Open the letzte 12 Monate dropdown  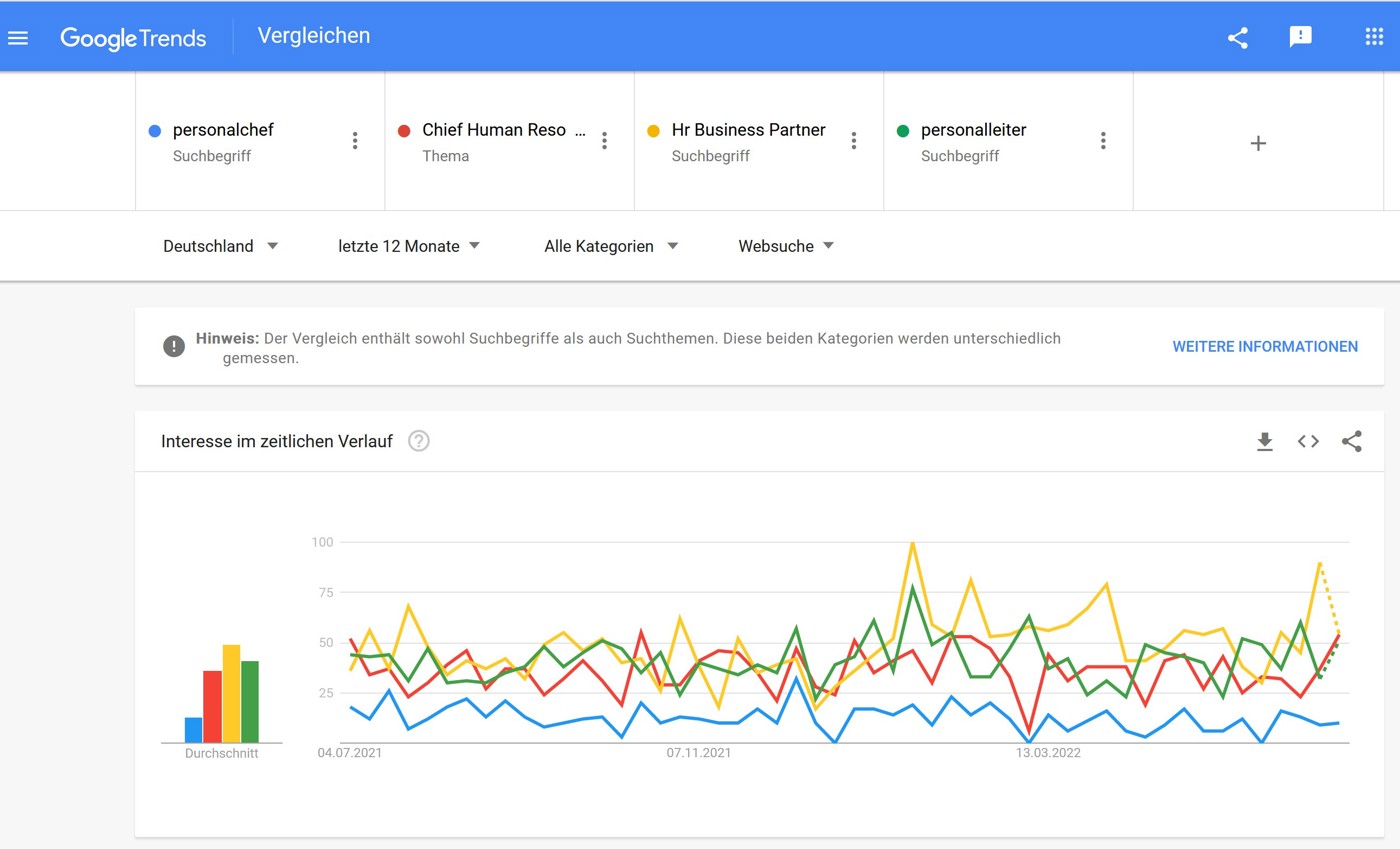click(x=410, y=246)
